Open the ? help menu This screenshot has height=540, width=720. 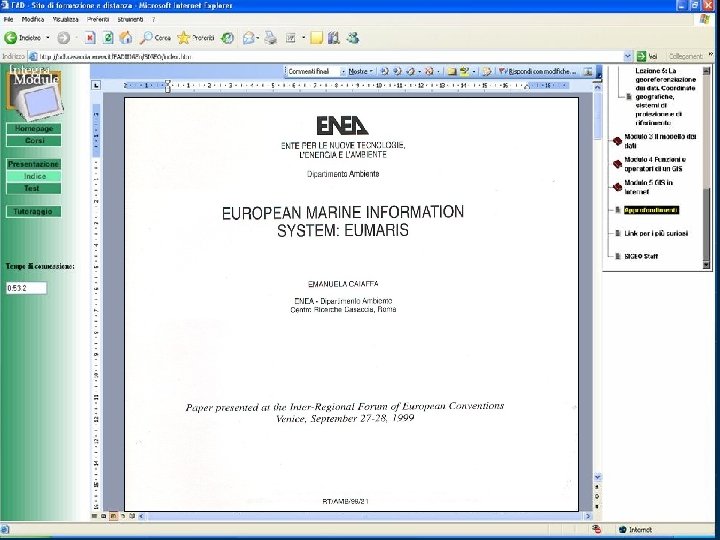tap(153, 19)
